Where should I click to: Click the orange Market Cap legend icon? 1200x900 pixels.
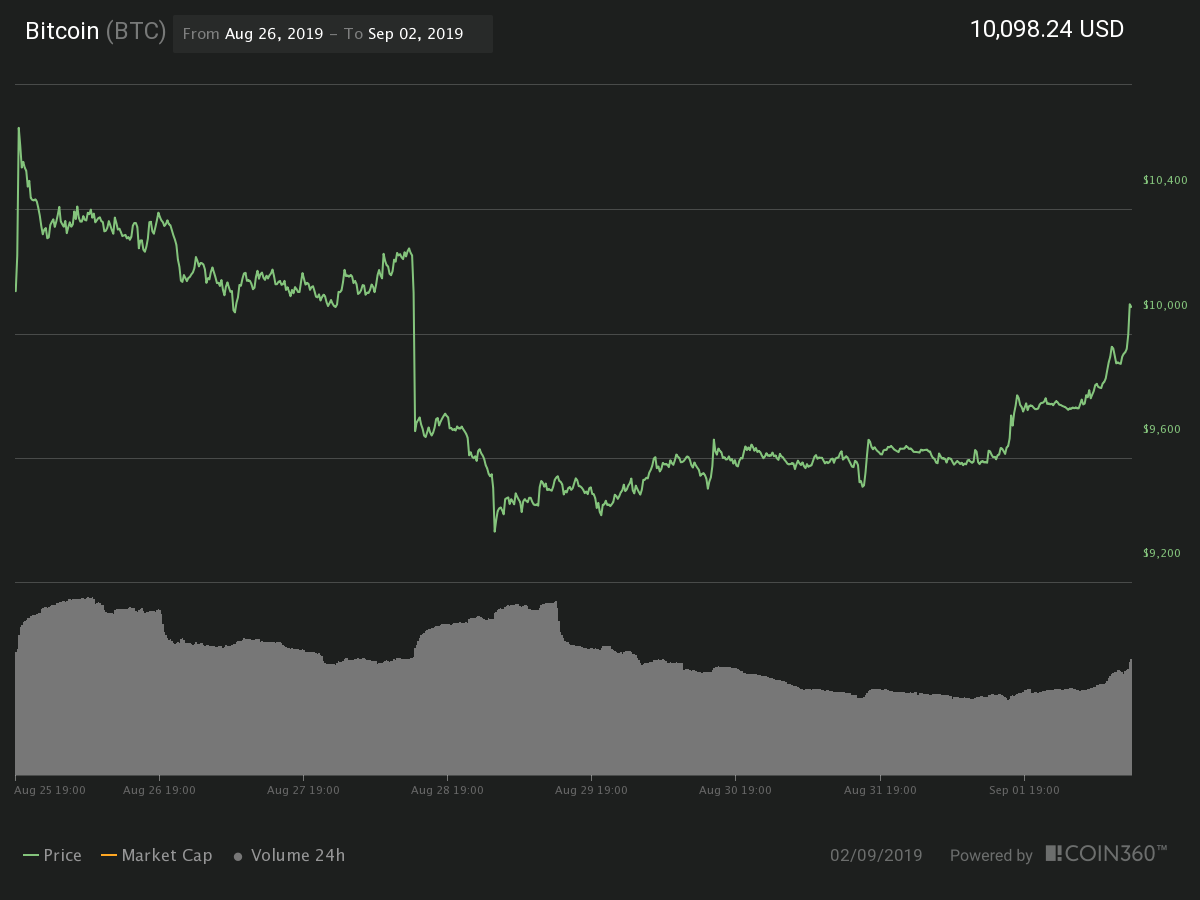(x=108, y=855)
